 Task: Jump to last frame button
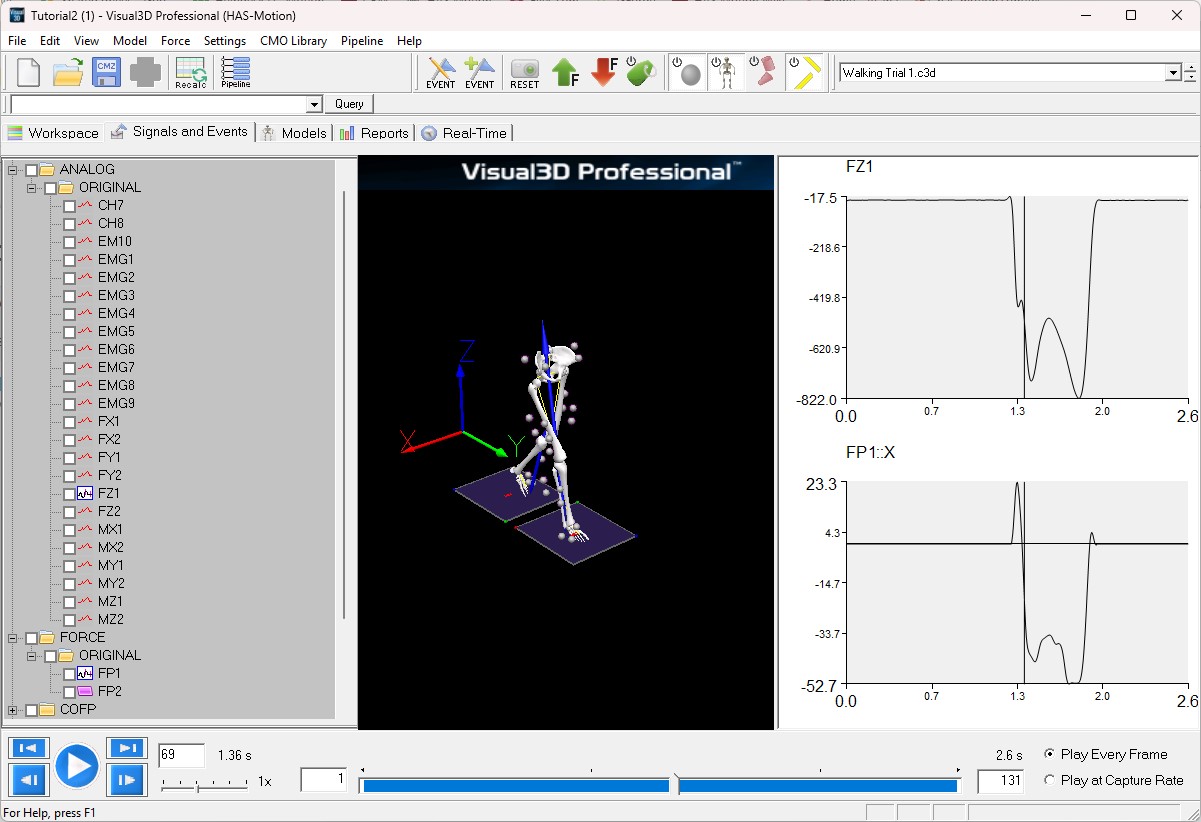(x=127, y=748)
